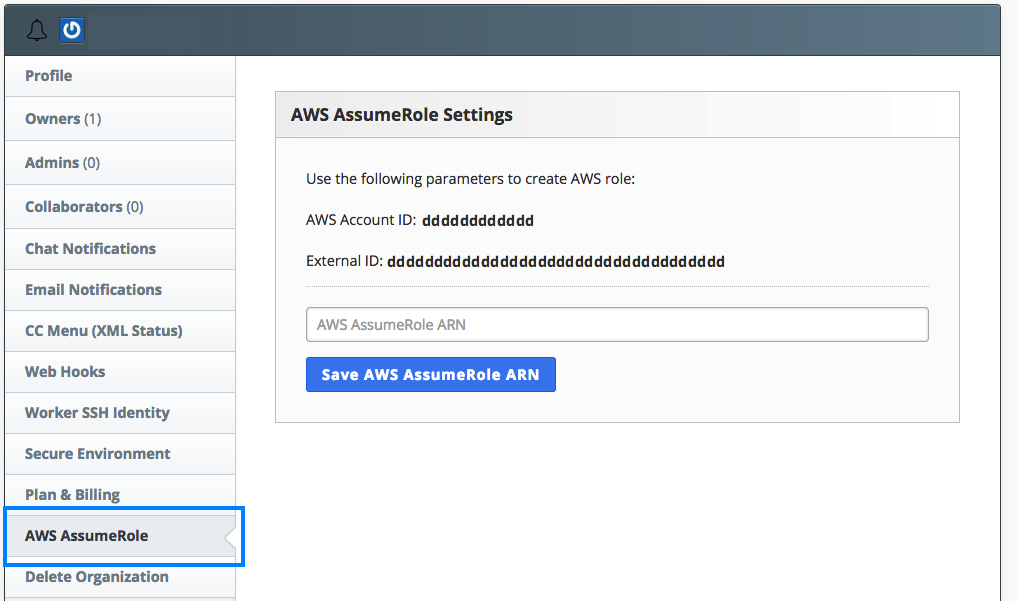This screenshot has height=601, width=1017.
Task: Click 'Use the following parameters' text
Action: (x=470, y=179)
